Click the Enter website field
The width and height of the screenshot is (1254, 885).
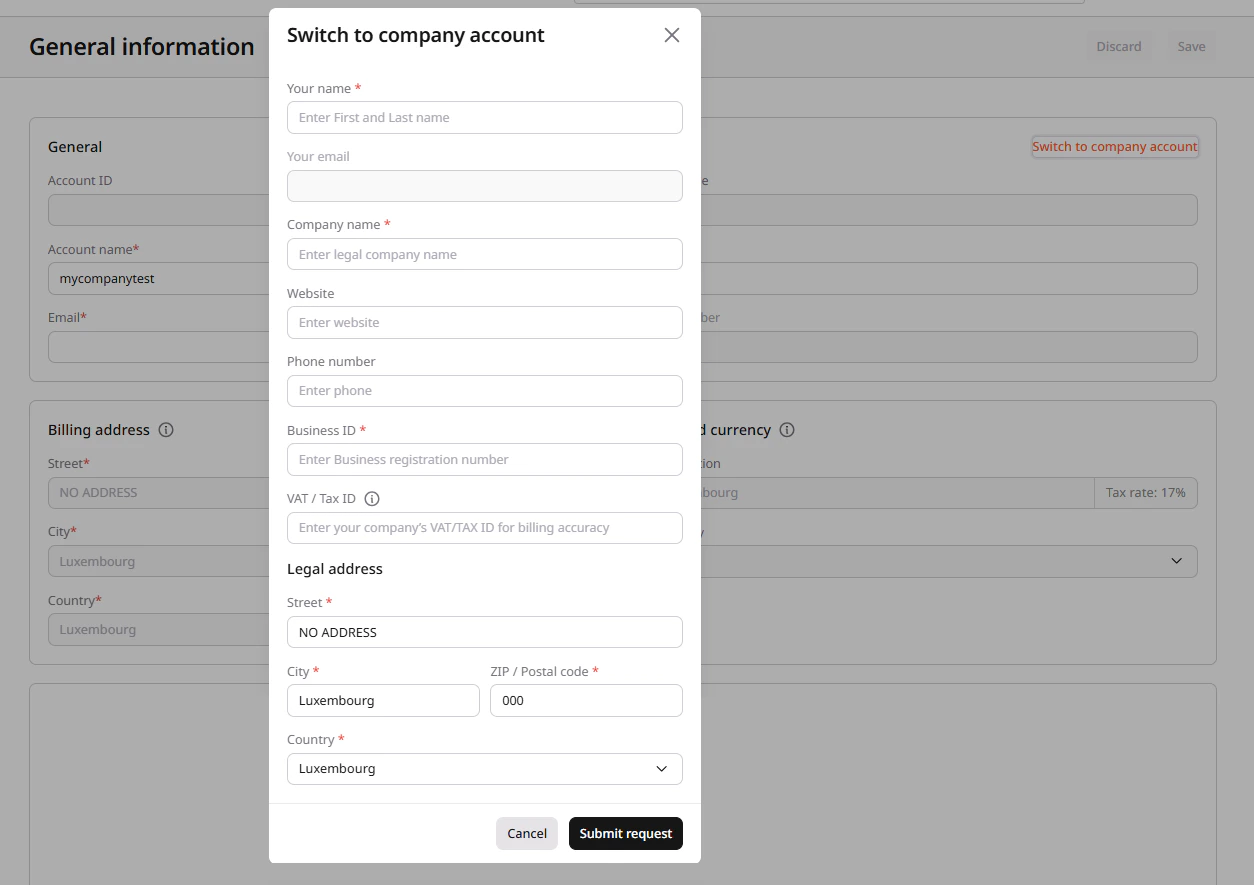484,322
